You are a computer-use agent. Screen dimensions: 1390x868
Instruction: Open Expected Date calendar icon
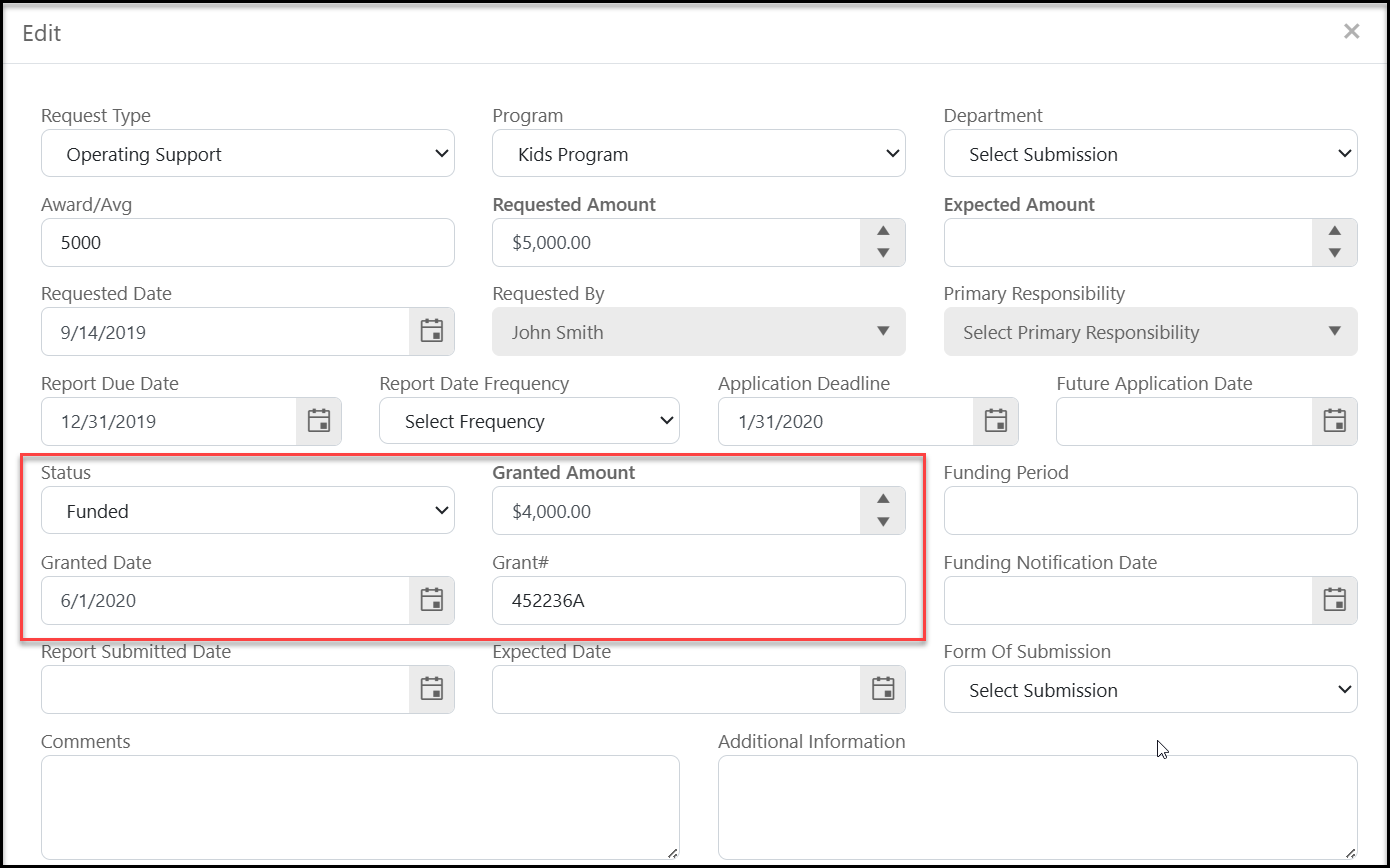pos(883,689)
